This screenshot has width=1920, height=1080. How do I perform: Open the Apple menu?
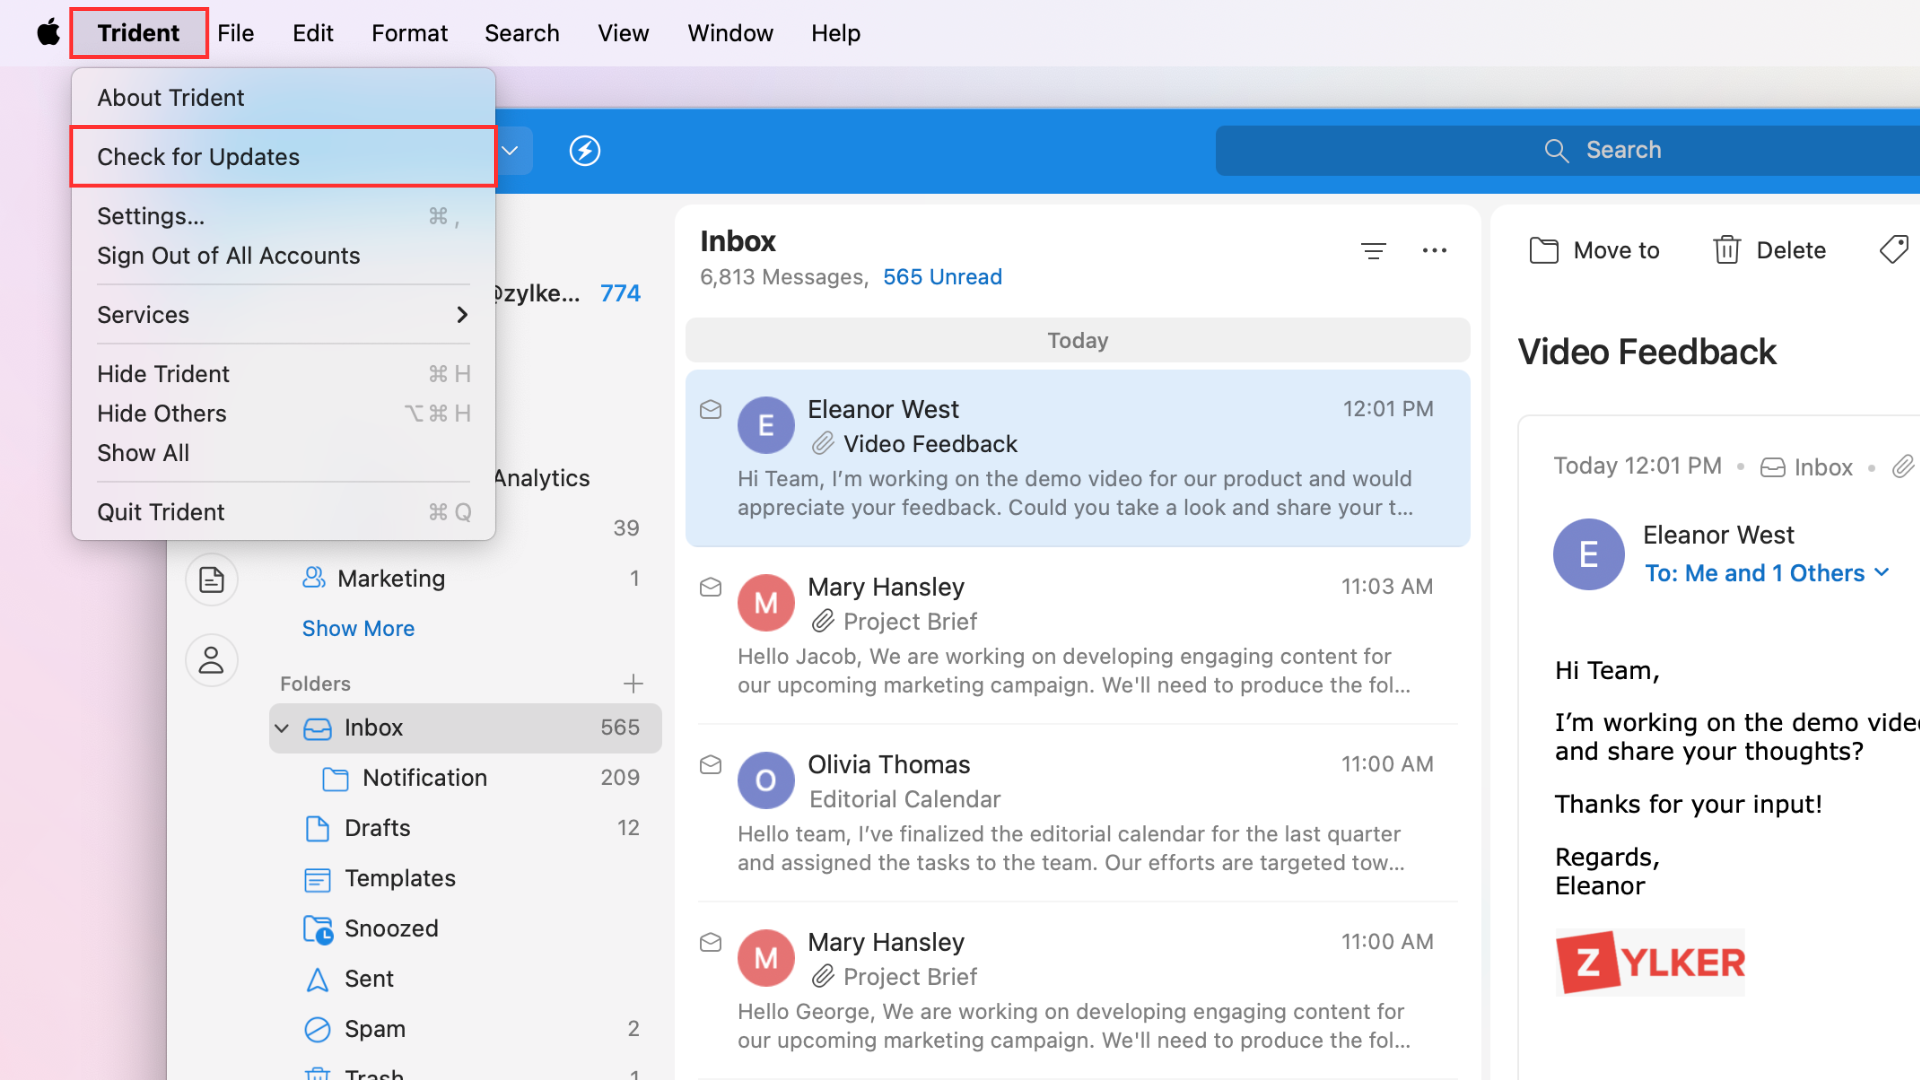coord(48,33)
